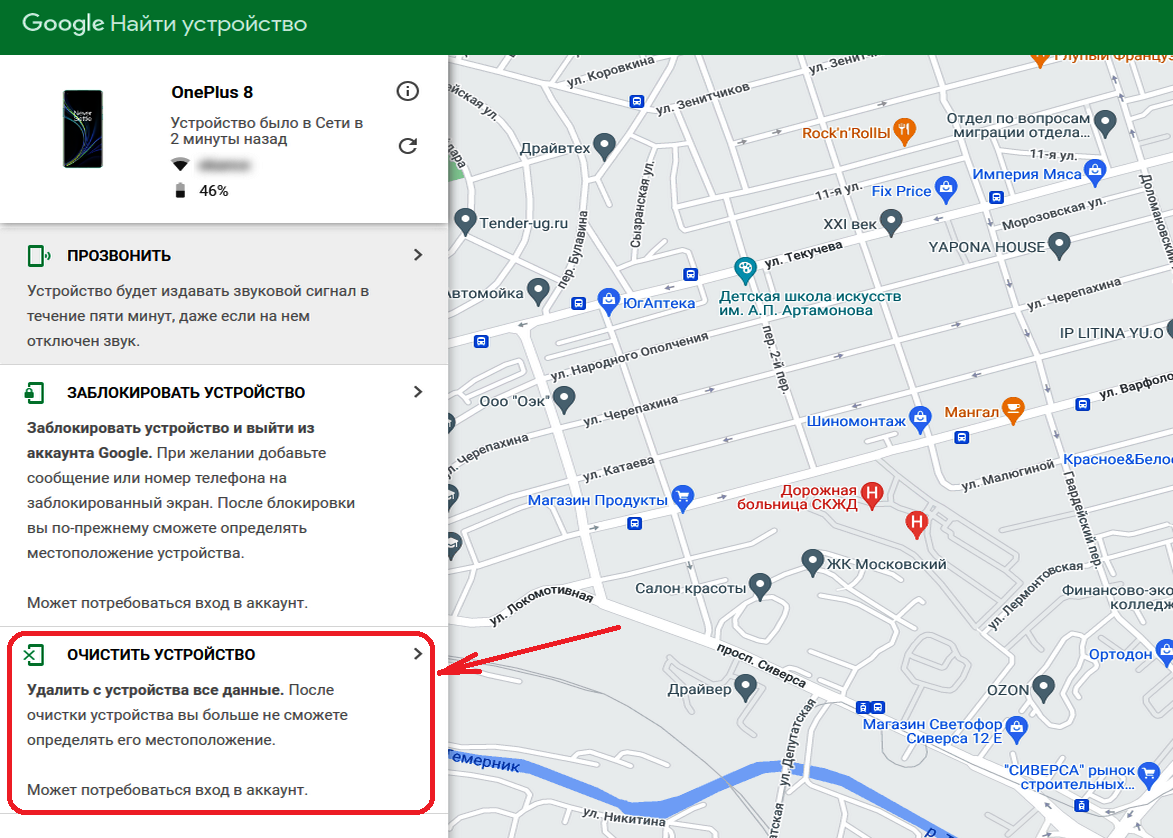Open the Детская школа искусств marker
This screenshot has height=838, width=1173.
click(x=744, y=270)
